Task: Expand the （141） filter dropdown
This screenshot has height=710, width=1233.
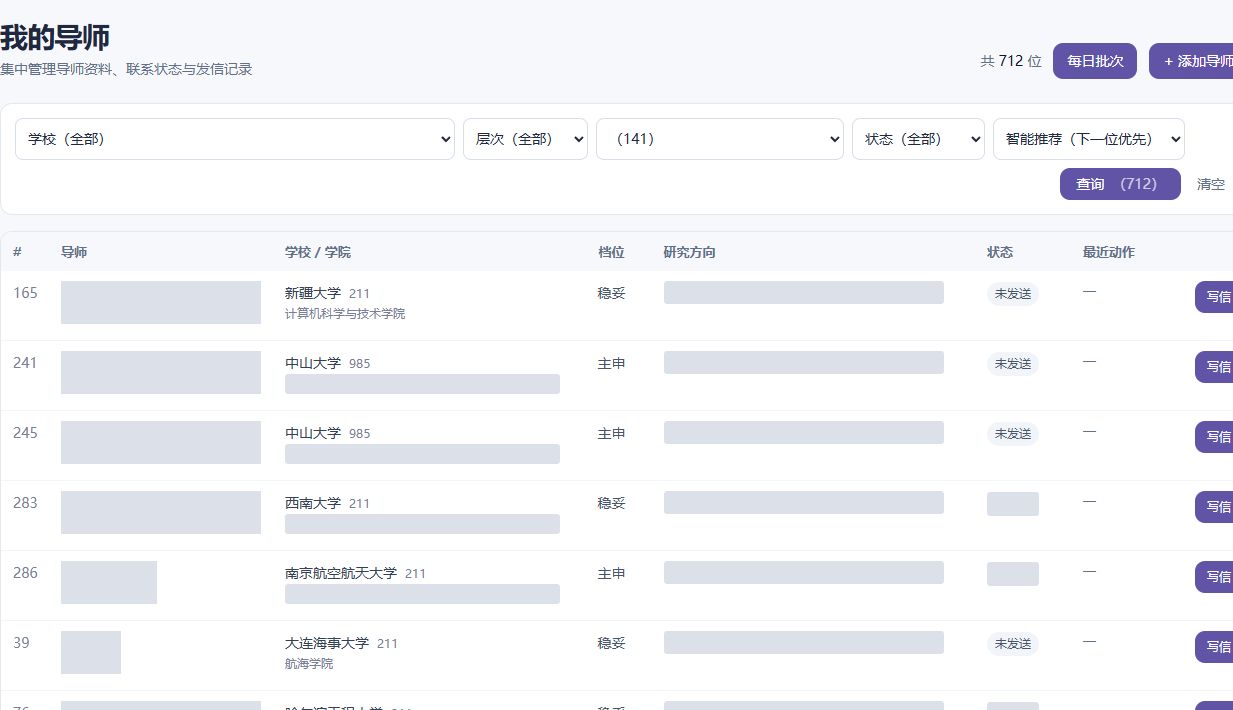Action: click(x=720, y=139)
